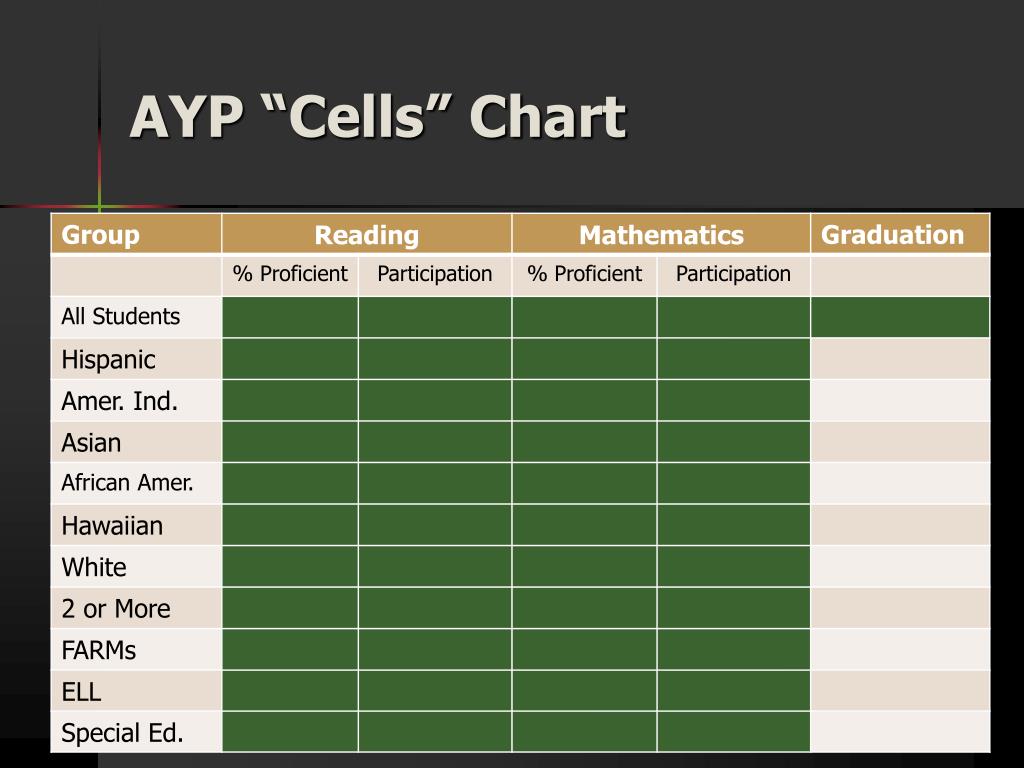Select the All Students row label

(120, 317)
